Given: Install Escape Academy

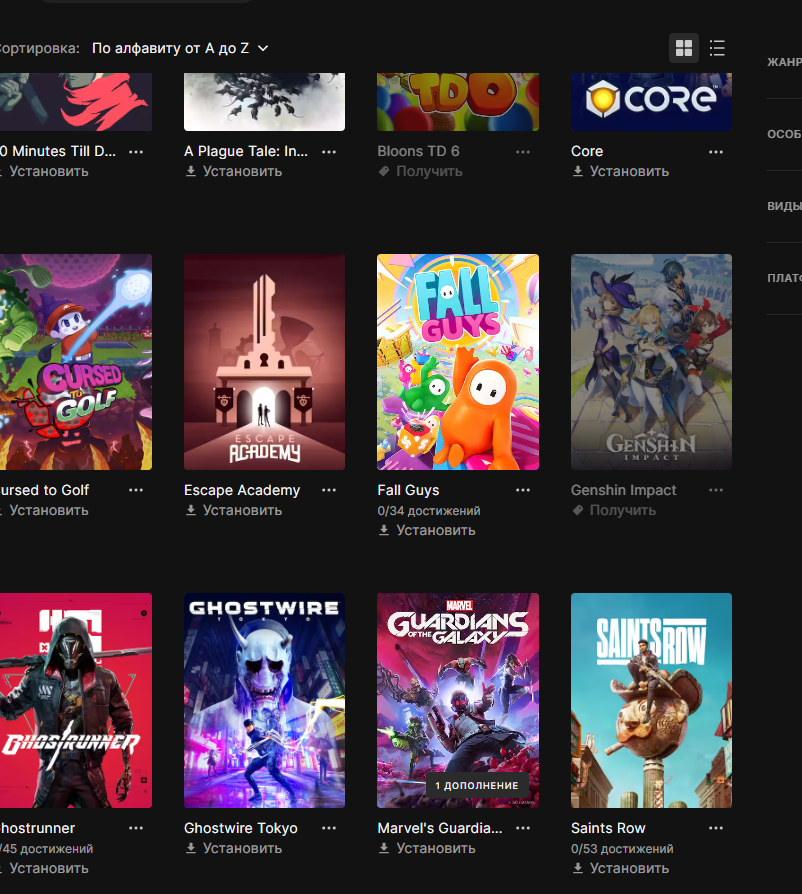Looking at the screenshot, I should (x=234, y=510).
